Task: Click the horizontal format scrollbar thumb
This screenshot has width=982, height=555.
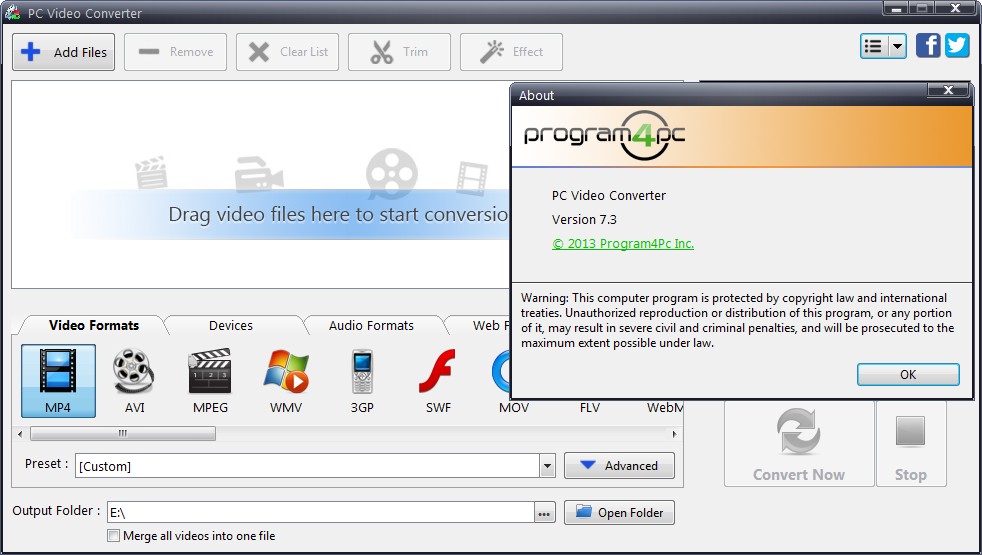Action: [x=123, y=434]
